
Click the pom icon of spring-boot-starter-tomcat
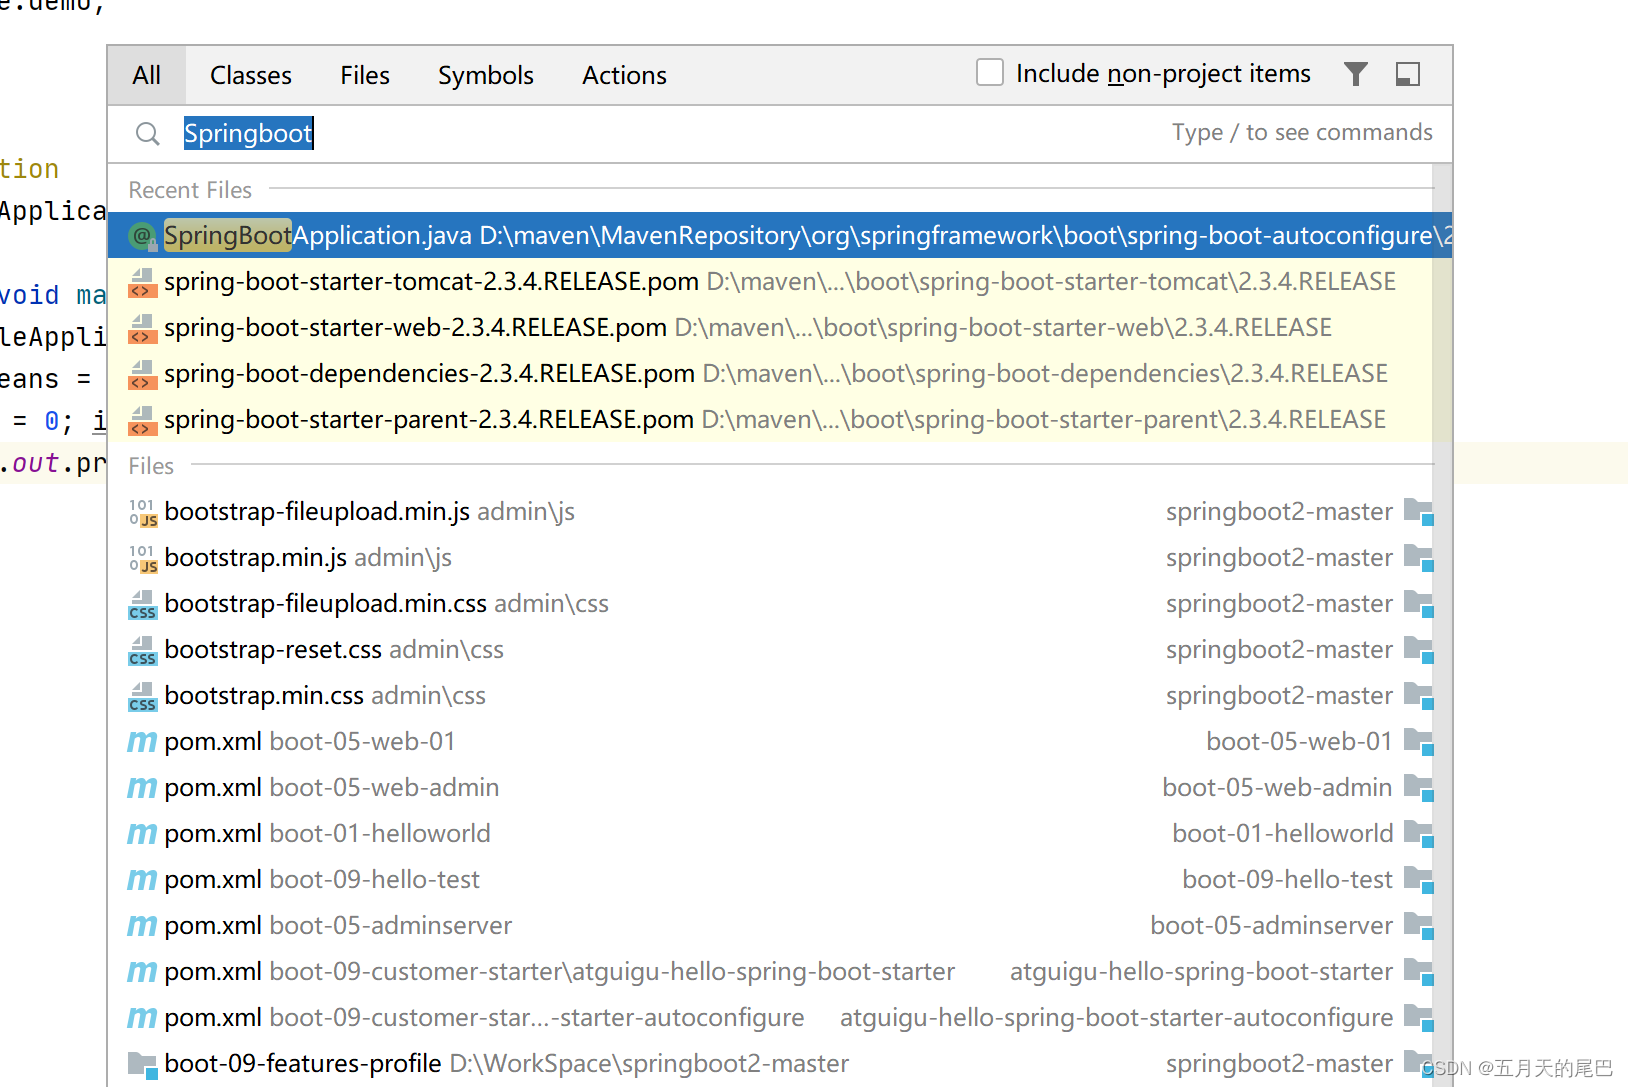pos(143,282)
